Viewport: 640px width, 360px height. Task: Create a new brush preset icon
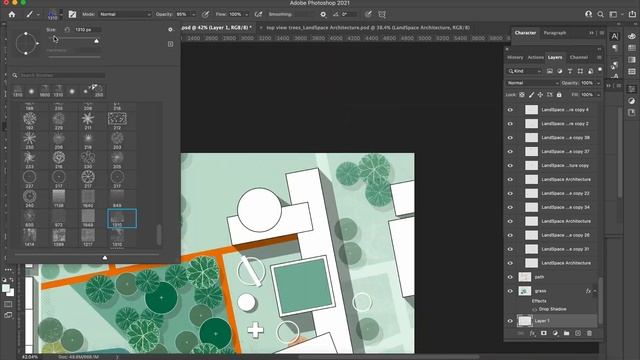point(171,44)
